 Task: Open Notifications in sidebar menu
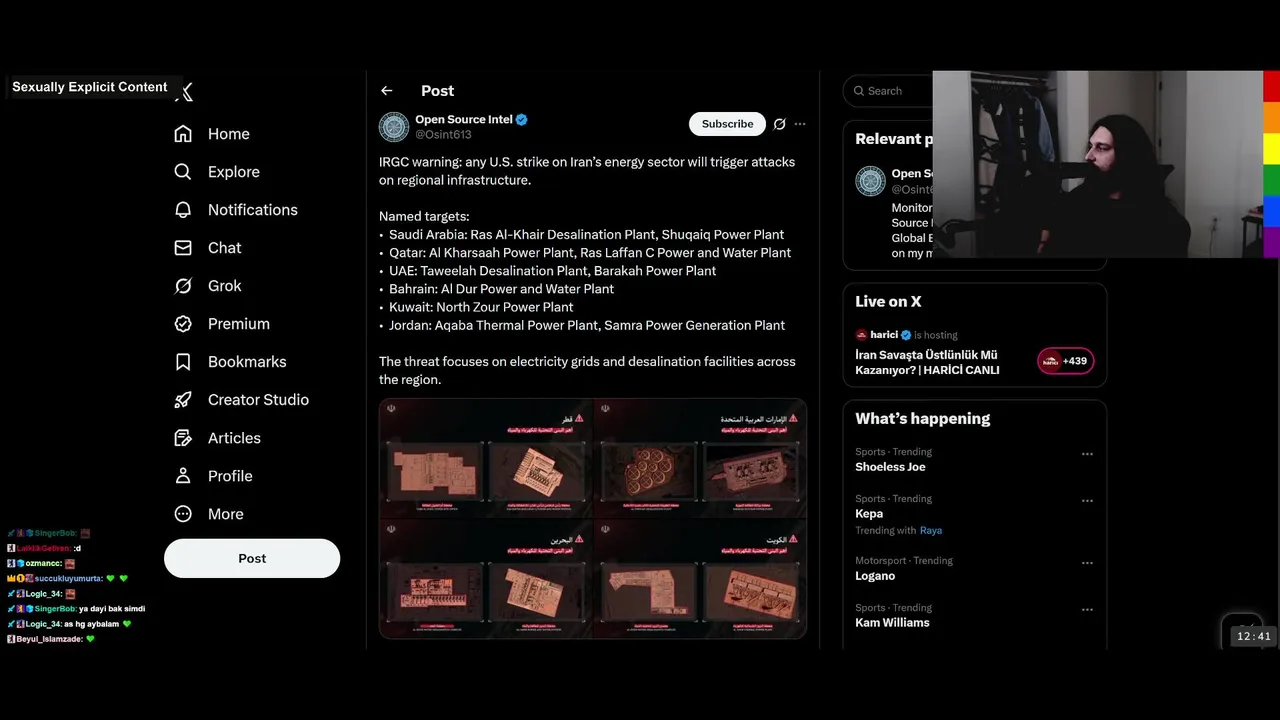click(253, 210)
